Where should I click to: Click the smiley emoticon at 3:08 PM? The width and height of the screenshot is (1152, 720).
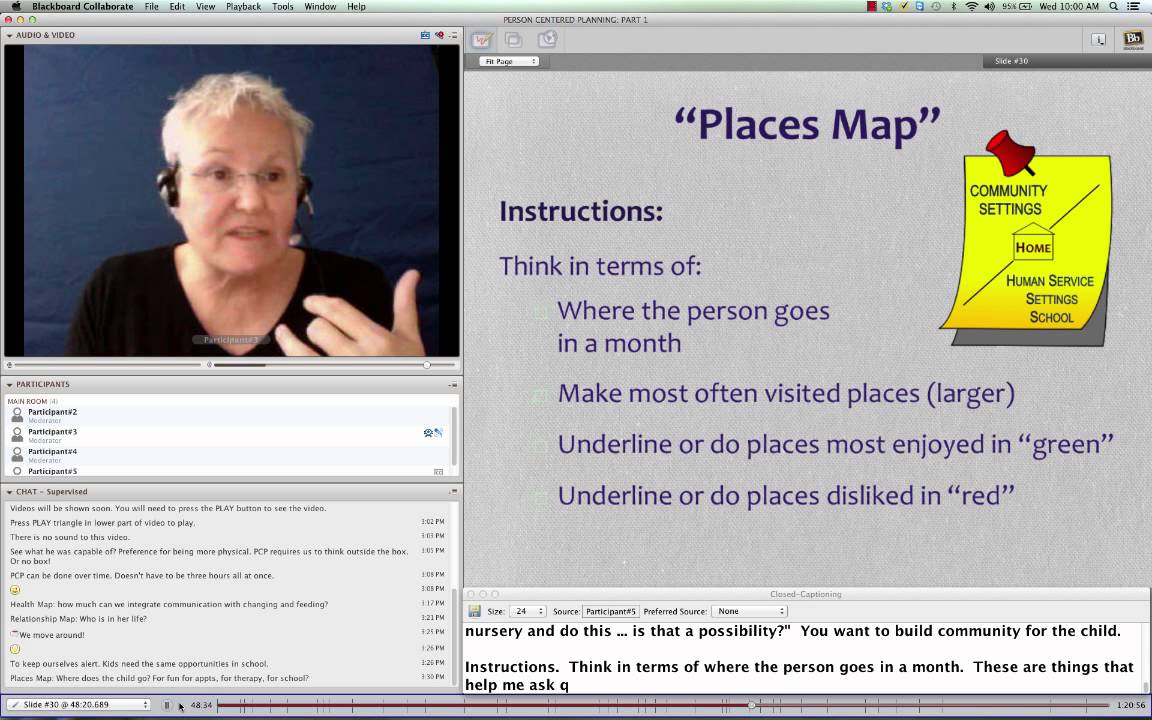(x=15, y=589)
